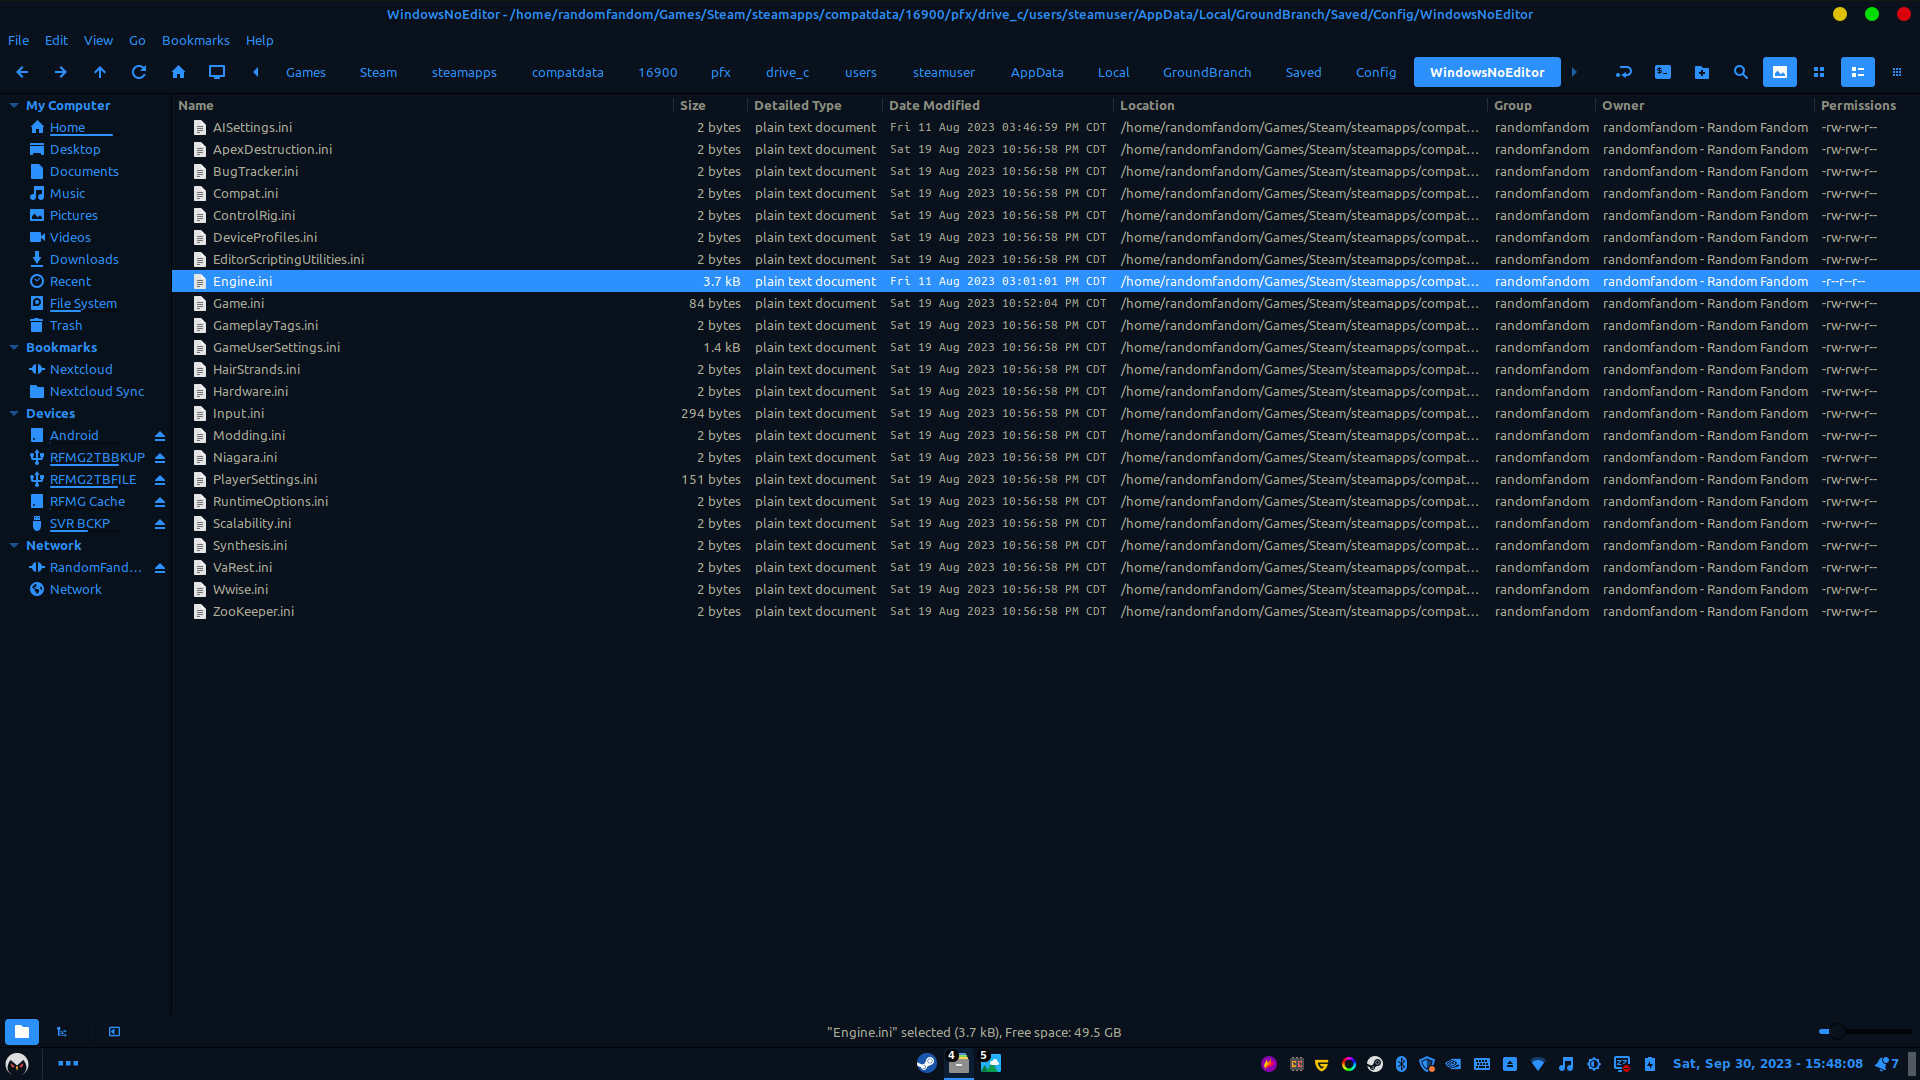The width and height of the screenshot is (1920, 1080).
Task: Navigate to GroundBranch in path bar
Action: point(1207,72)
